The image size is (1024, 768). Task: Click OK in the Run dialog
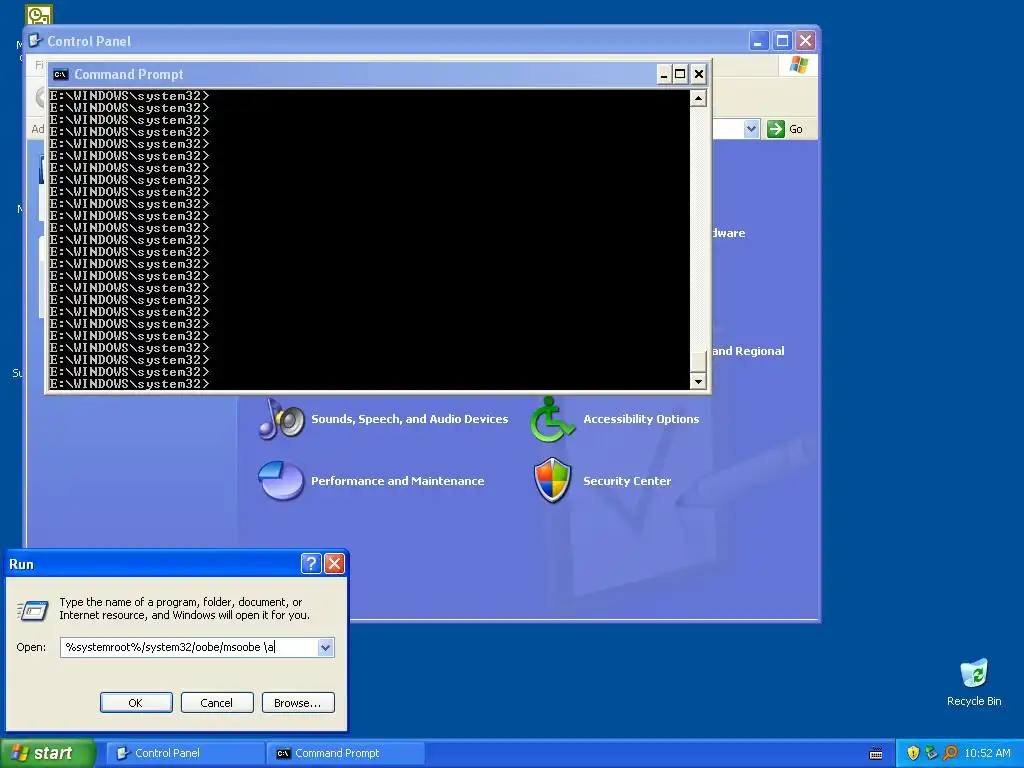coord(136,703)
